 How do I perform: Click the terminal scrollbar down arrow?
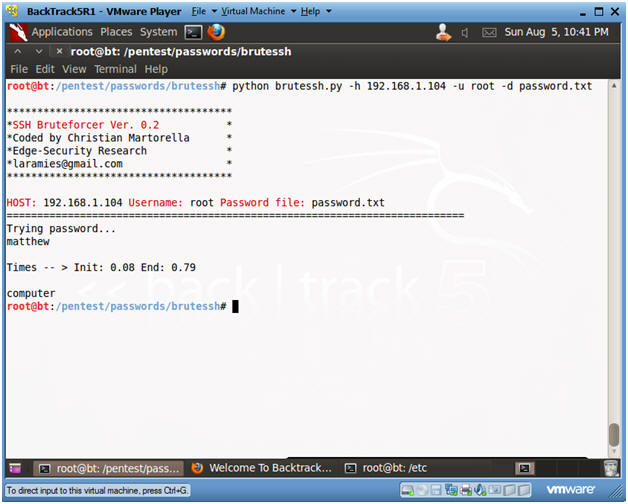coord(614,452)
